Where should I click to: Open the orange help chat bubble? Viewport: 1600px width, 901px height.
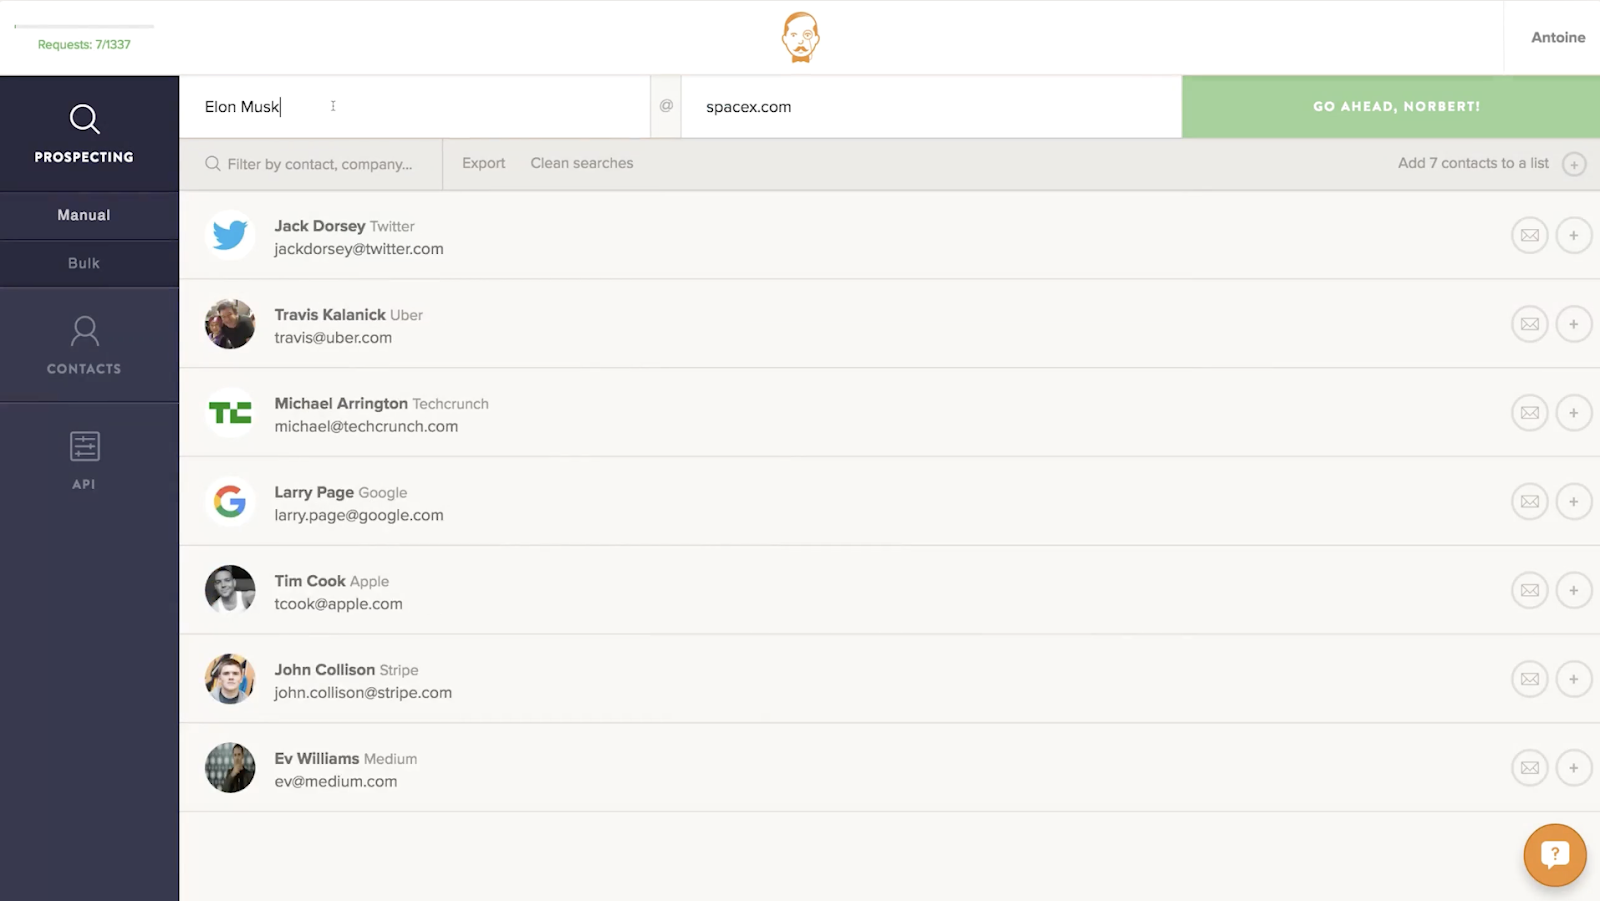point(1555,855)
